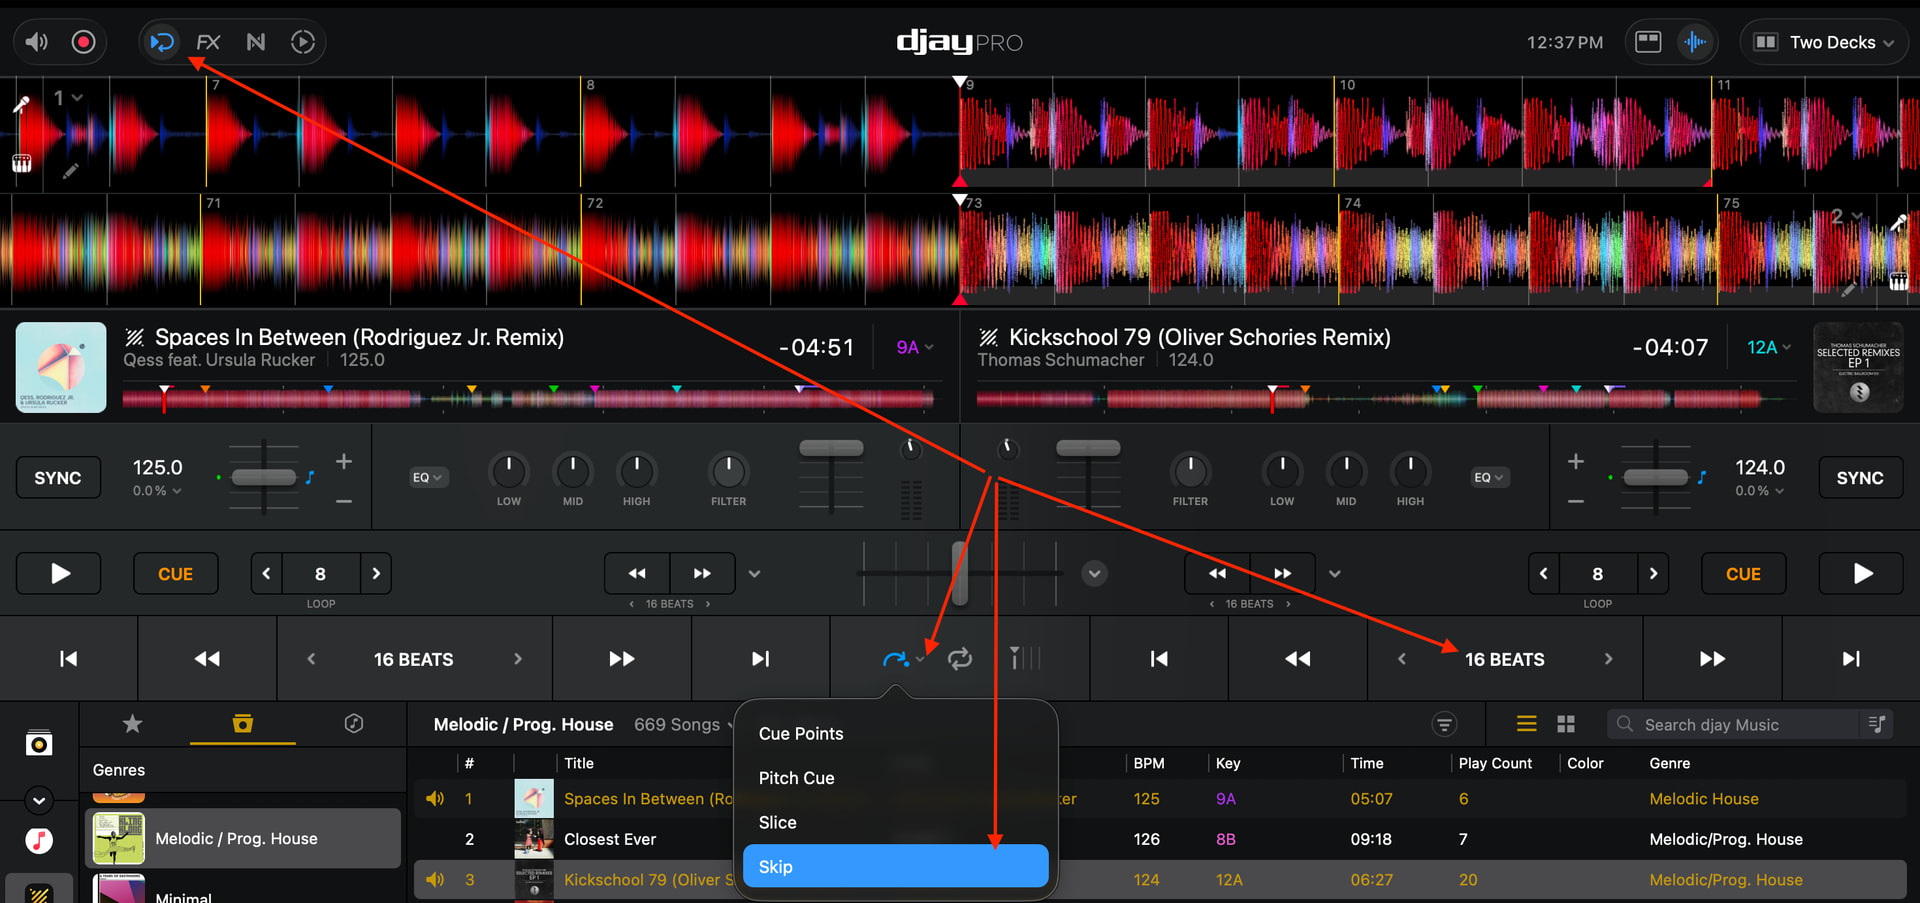Viewport: 1920px width, 903px height.
Task: Click the Automix play-circle icon
Action: 303,42
